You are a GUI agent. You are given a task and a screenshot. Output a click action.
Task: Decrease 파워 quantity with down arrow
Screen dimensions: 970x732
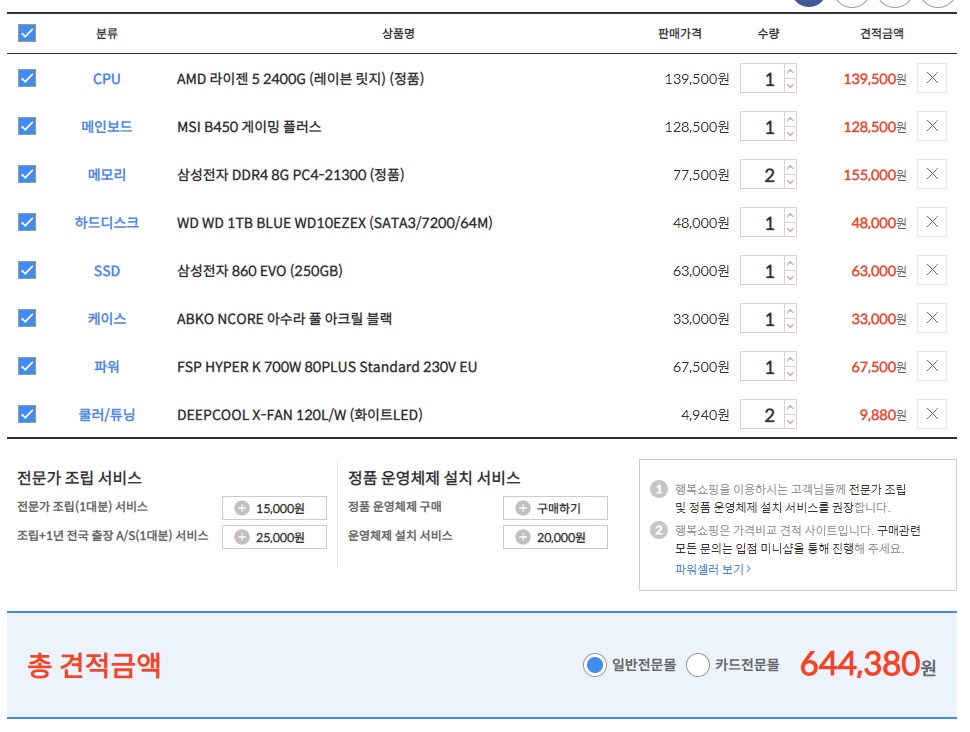click(790, 373)
